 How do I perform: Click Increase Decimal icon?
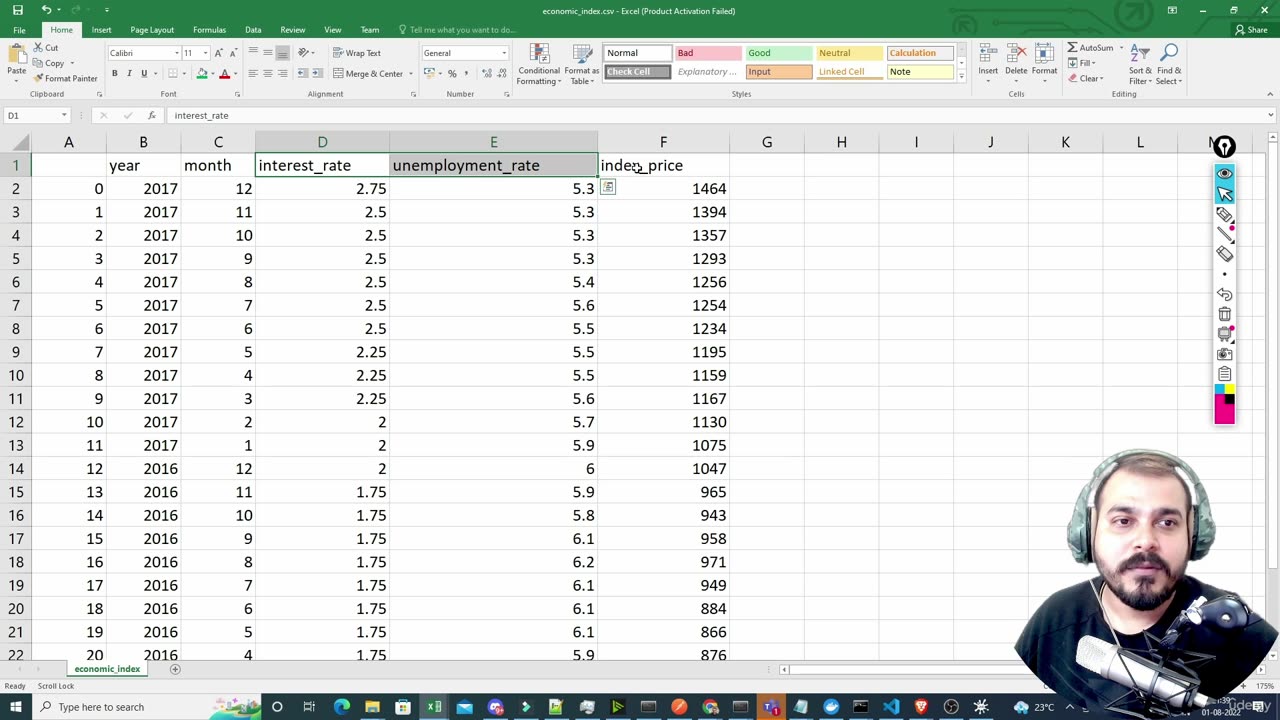[485, 73]
